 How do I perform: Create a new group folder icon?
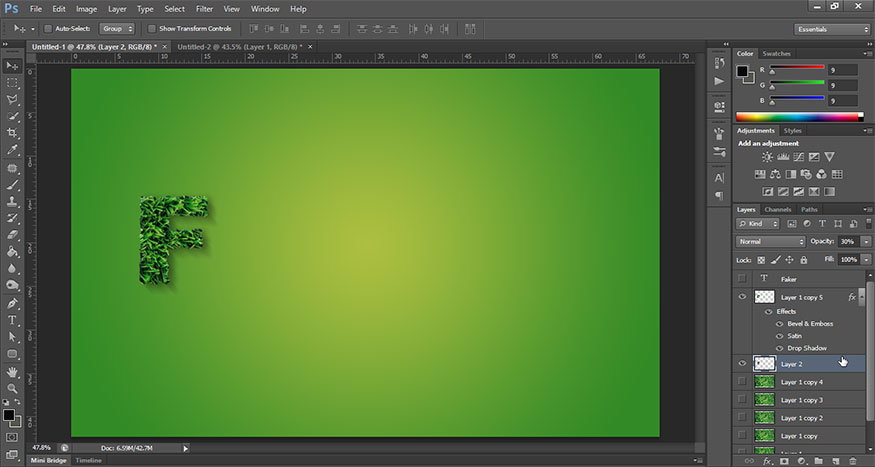click(818, 461)
